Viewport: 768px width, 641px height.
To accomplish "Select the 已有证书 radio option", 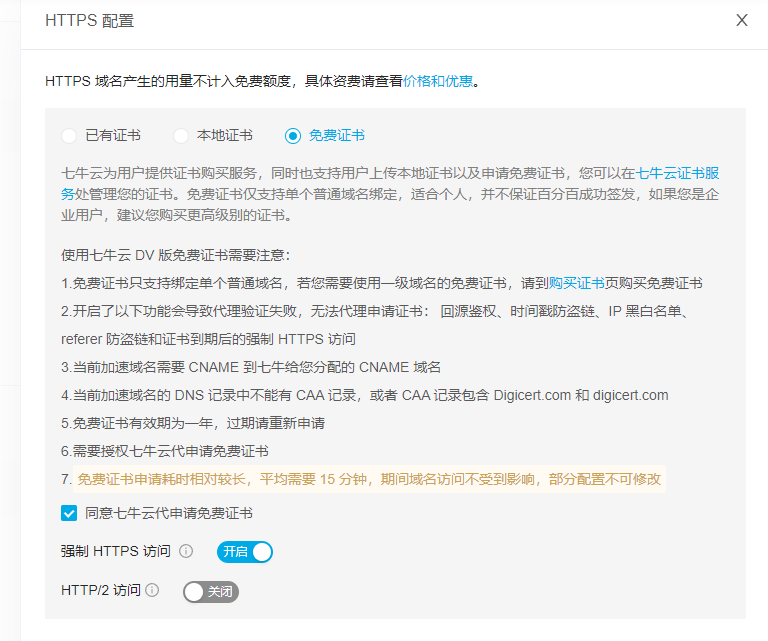I will pos(69,136).
